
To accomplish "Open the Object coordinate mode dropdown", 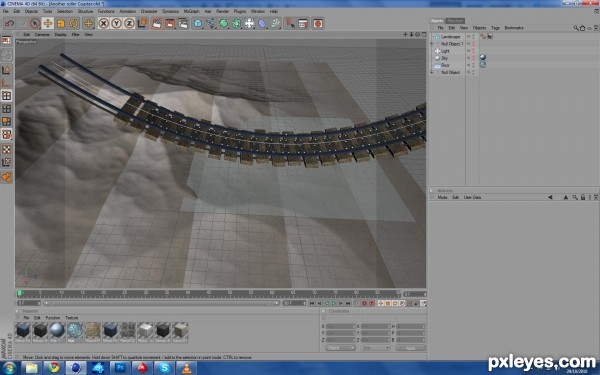I will tap(340, 348).
